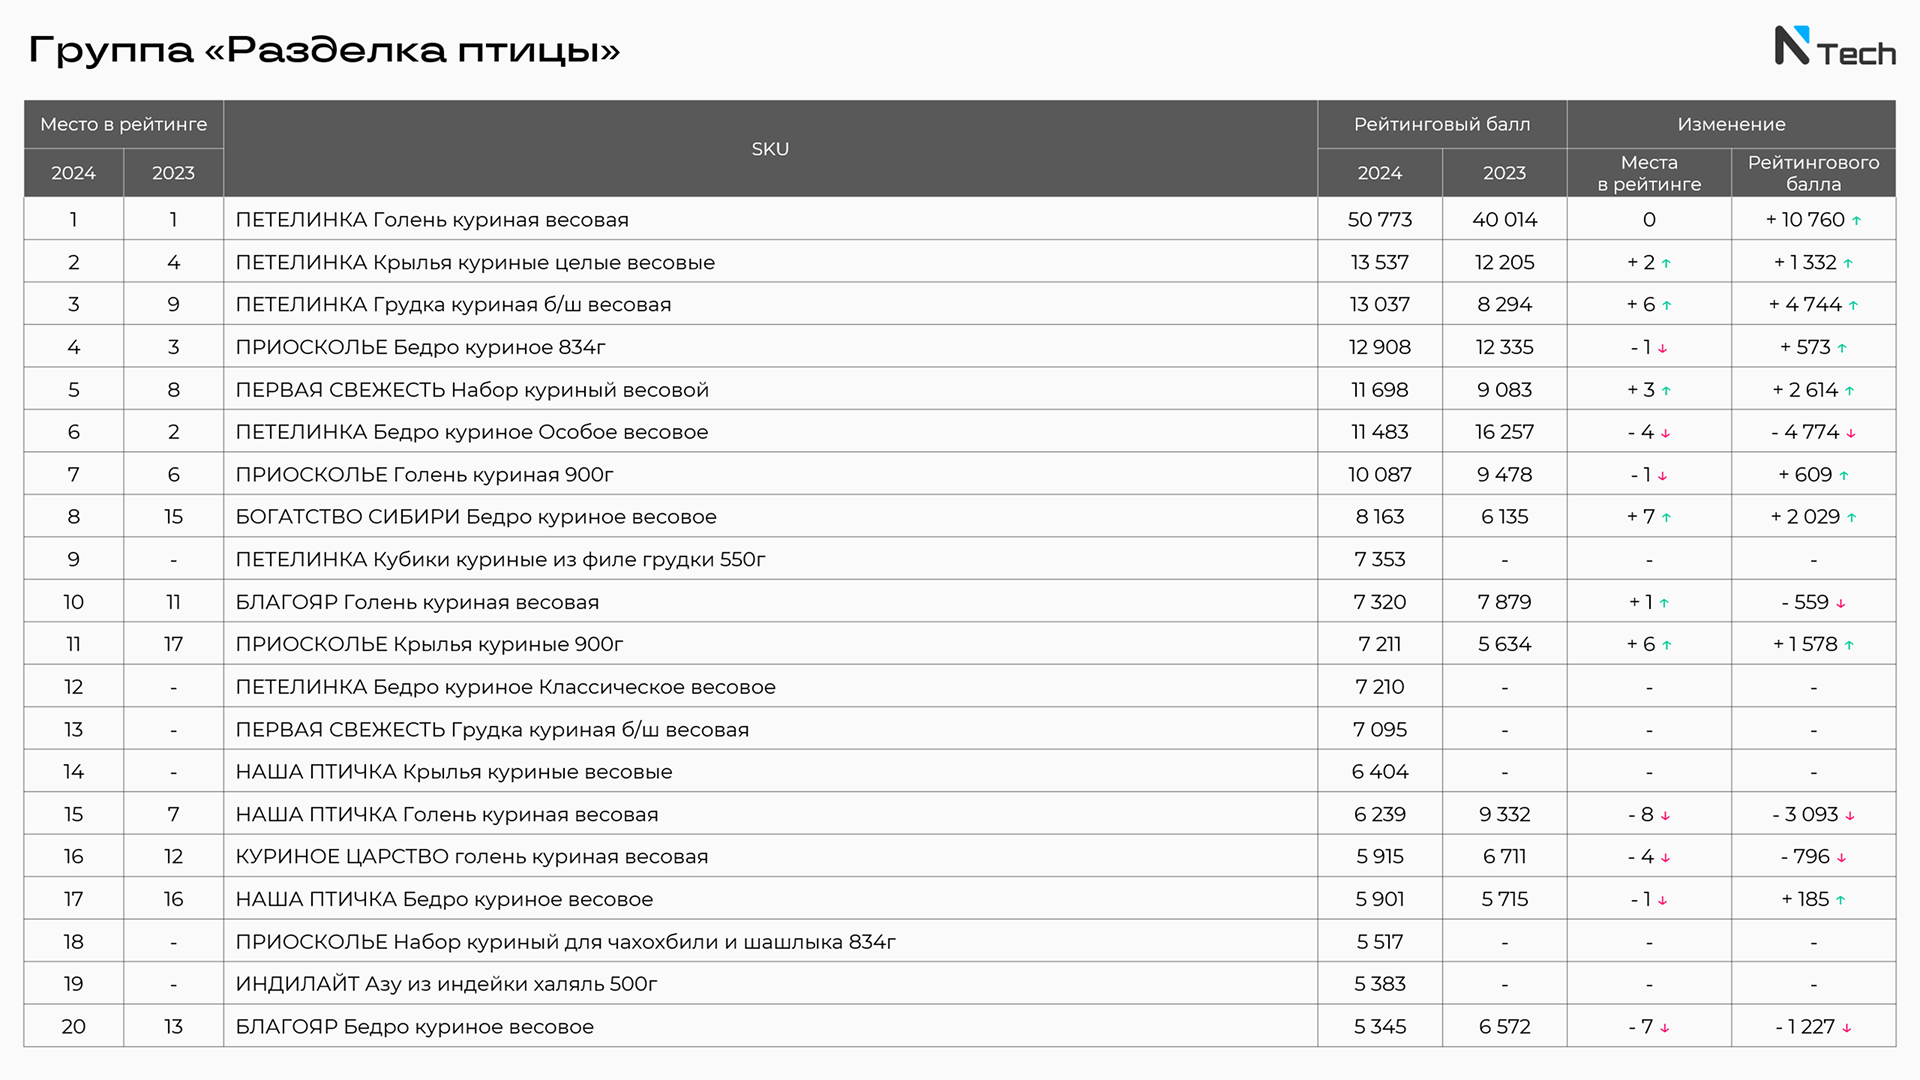
Task: Click the green arrow beside + 2 029
Action: (1852, 518)
